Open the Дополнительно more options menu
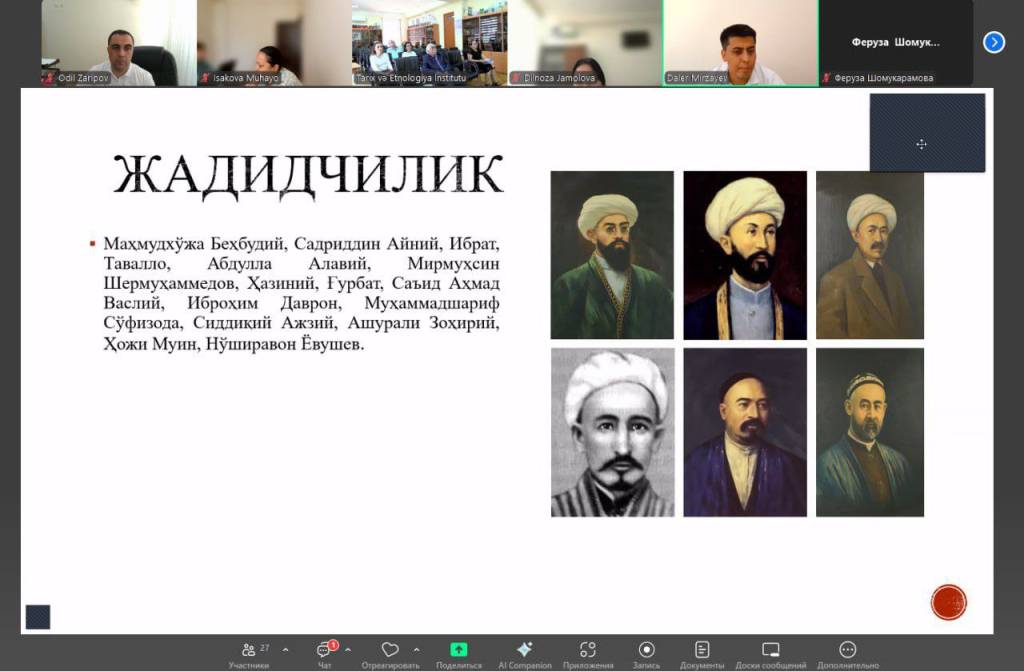The width and height of the screenshot is (1024, 671). tap(847, 650)
